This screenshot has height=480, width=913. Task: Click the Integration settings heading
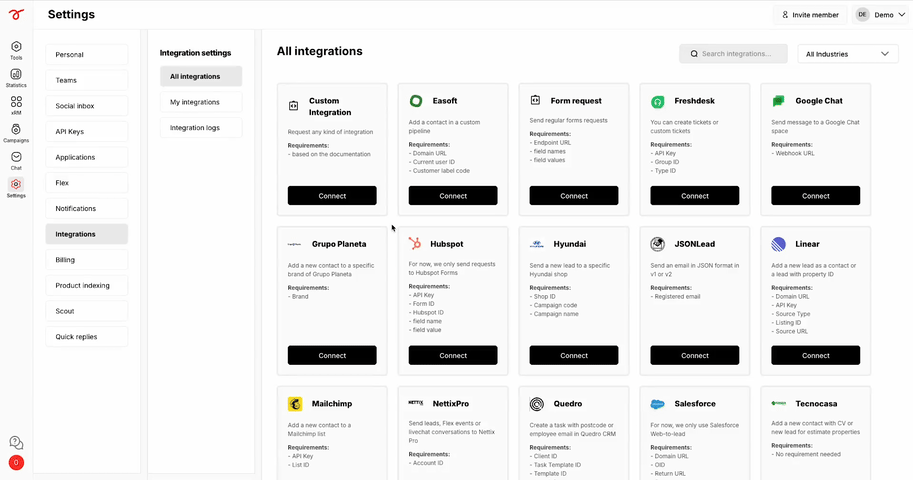tap(195, 53)
